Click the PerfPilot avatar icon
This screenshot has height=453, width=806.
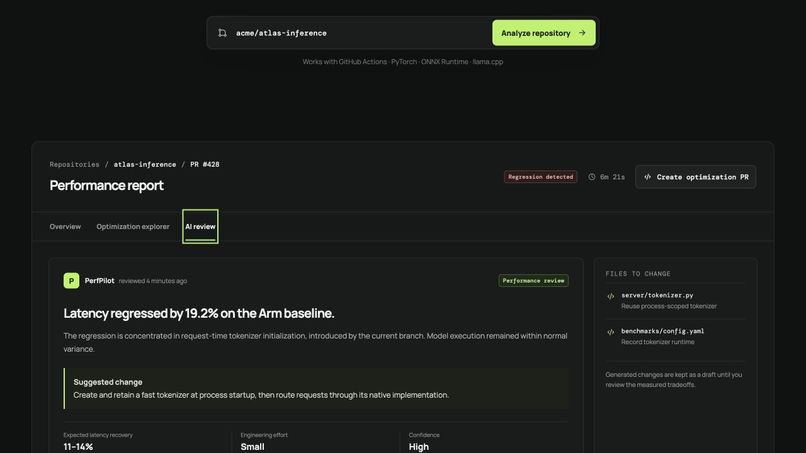(71, 281)
